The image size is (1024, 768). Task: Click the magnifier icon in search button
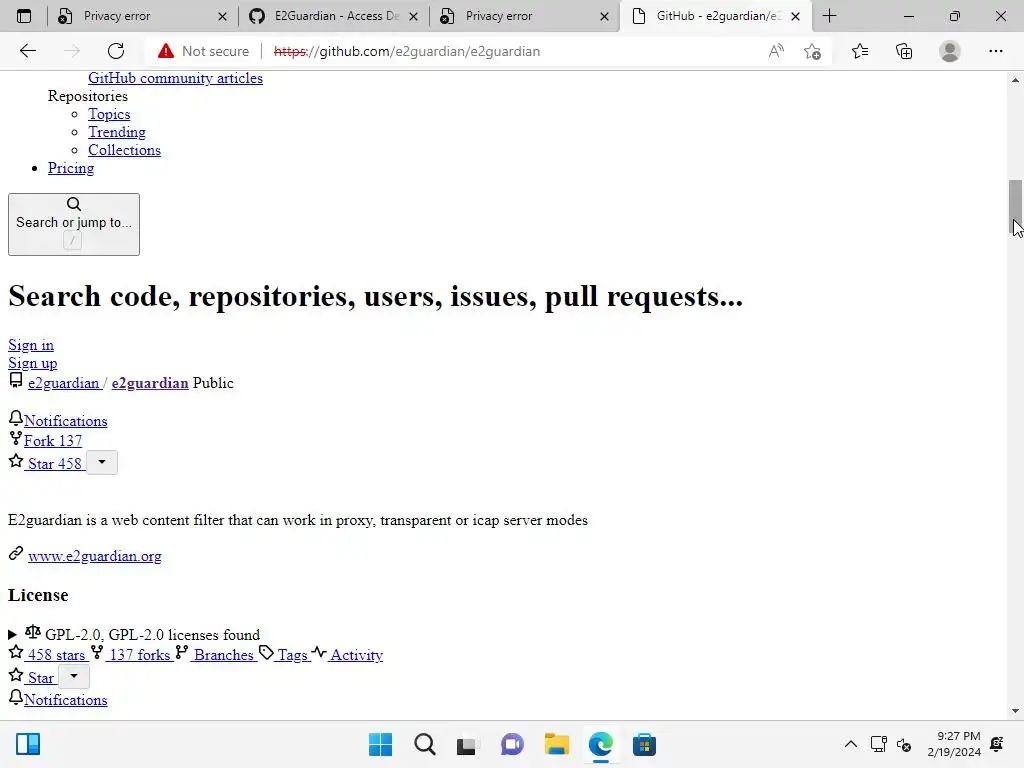pos(74,204)
